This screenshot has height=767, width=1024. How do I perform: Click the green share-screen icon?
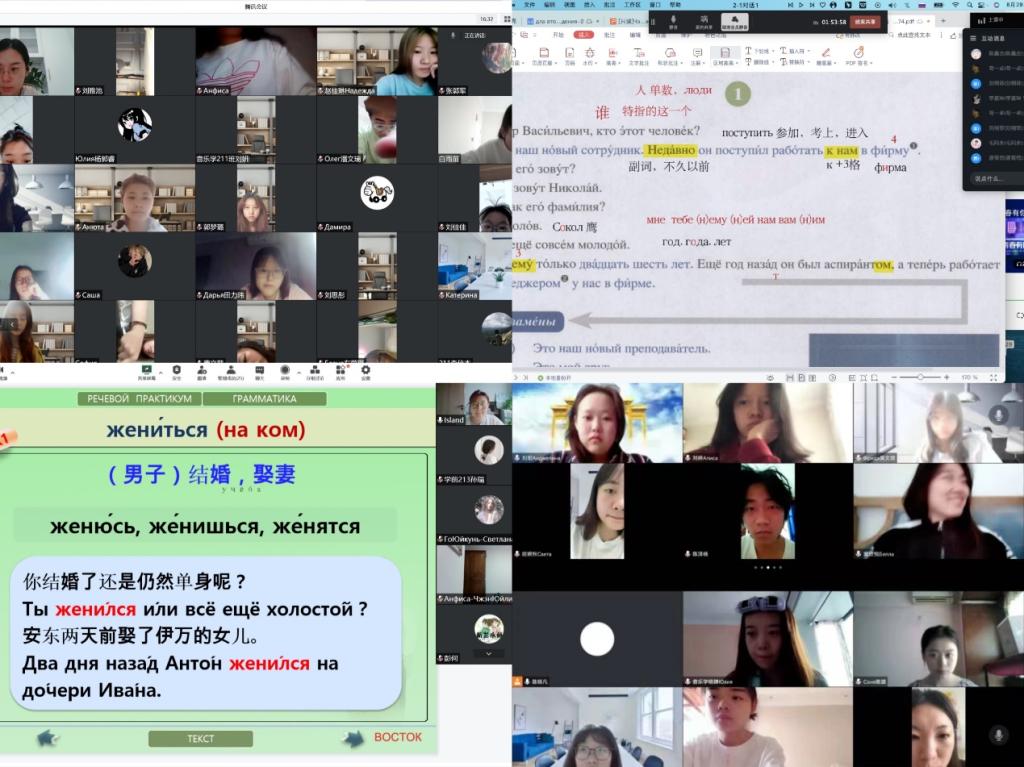coord(146,370)
